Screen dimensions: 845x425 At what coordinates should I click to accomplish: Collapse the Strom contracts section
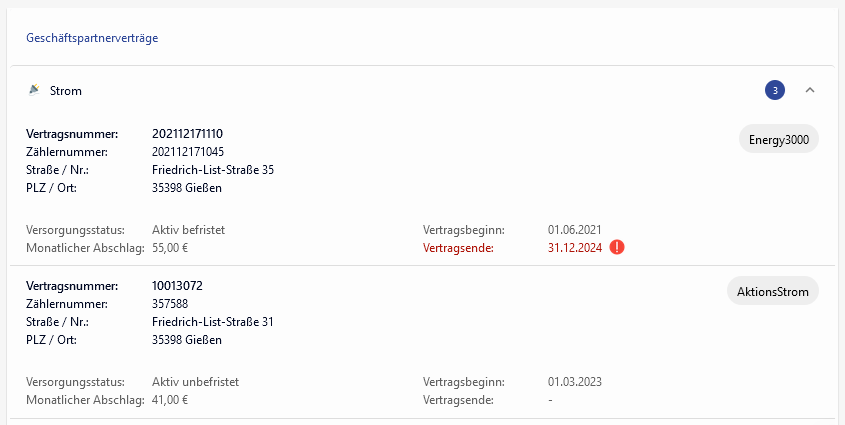pos(810,91)
